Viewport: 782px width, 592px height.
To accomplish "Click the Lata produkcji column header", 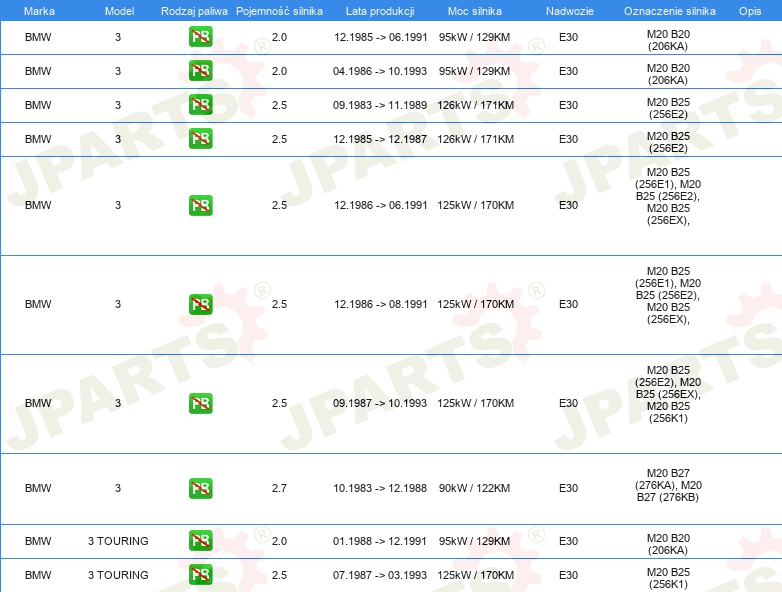I will click(380, 11).
